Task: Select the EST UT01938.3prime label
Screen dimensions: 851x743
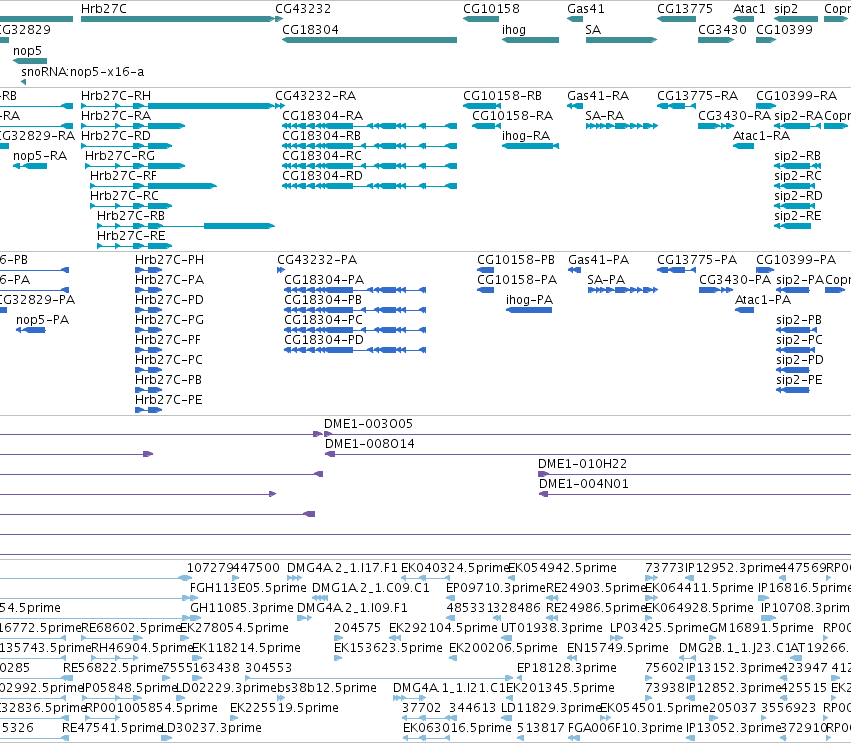Action: click(x=551, y=628)
